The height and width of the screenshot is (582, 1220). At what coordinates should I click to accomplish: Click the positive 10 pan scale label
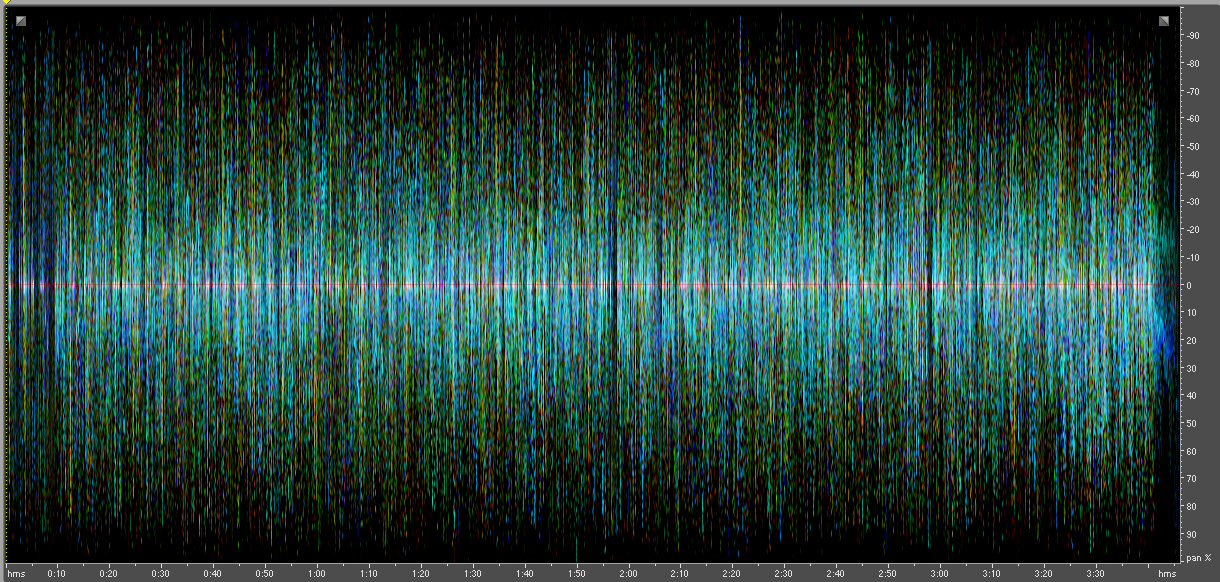pyautogui.click(x=1193, y=313)
